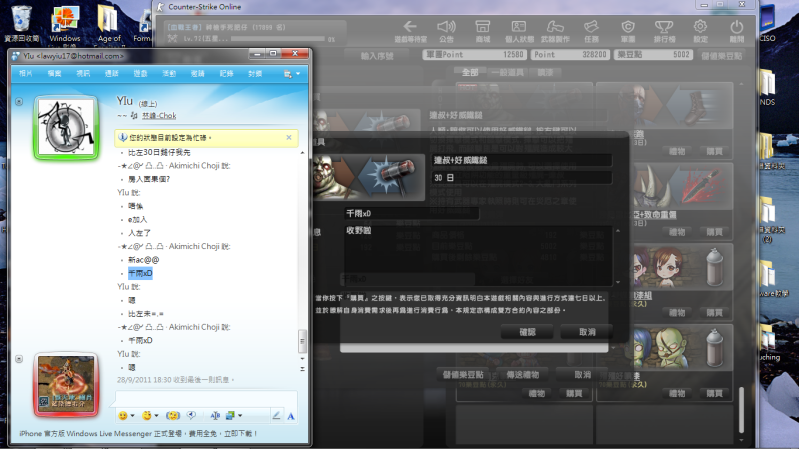Open the Recycle Bin desktop icon
The height and width of the screenshot is (449, 799).
[21, 23]
